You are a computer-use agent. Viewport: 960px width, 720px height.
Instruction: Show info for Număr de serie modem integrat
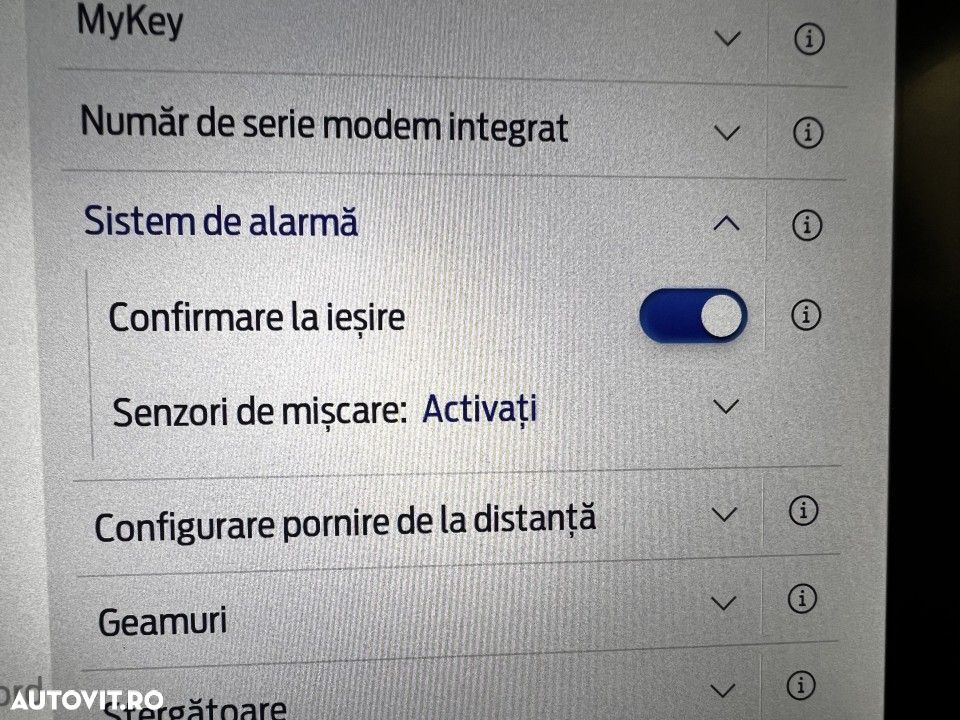point(808,132)
